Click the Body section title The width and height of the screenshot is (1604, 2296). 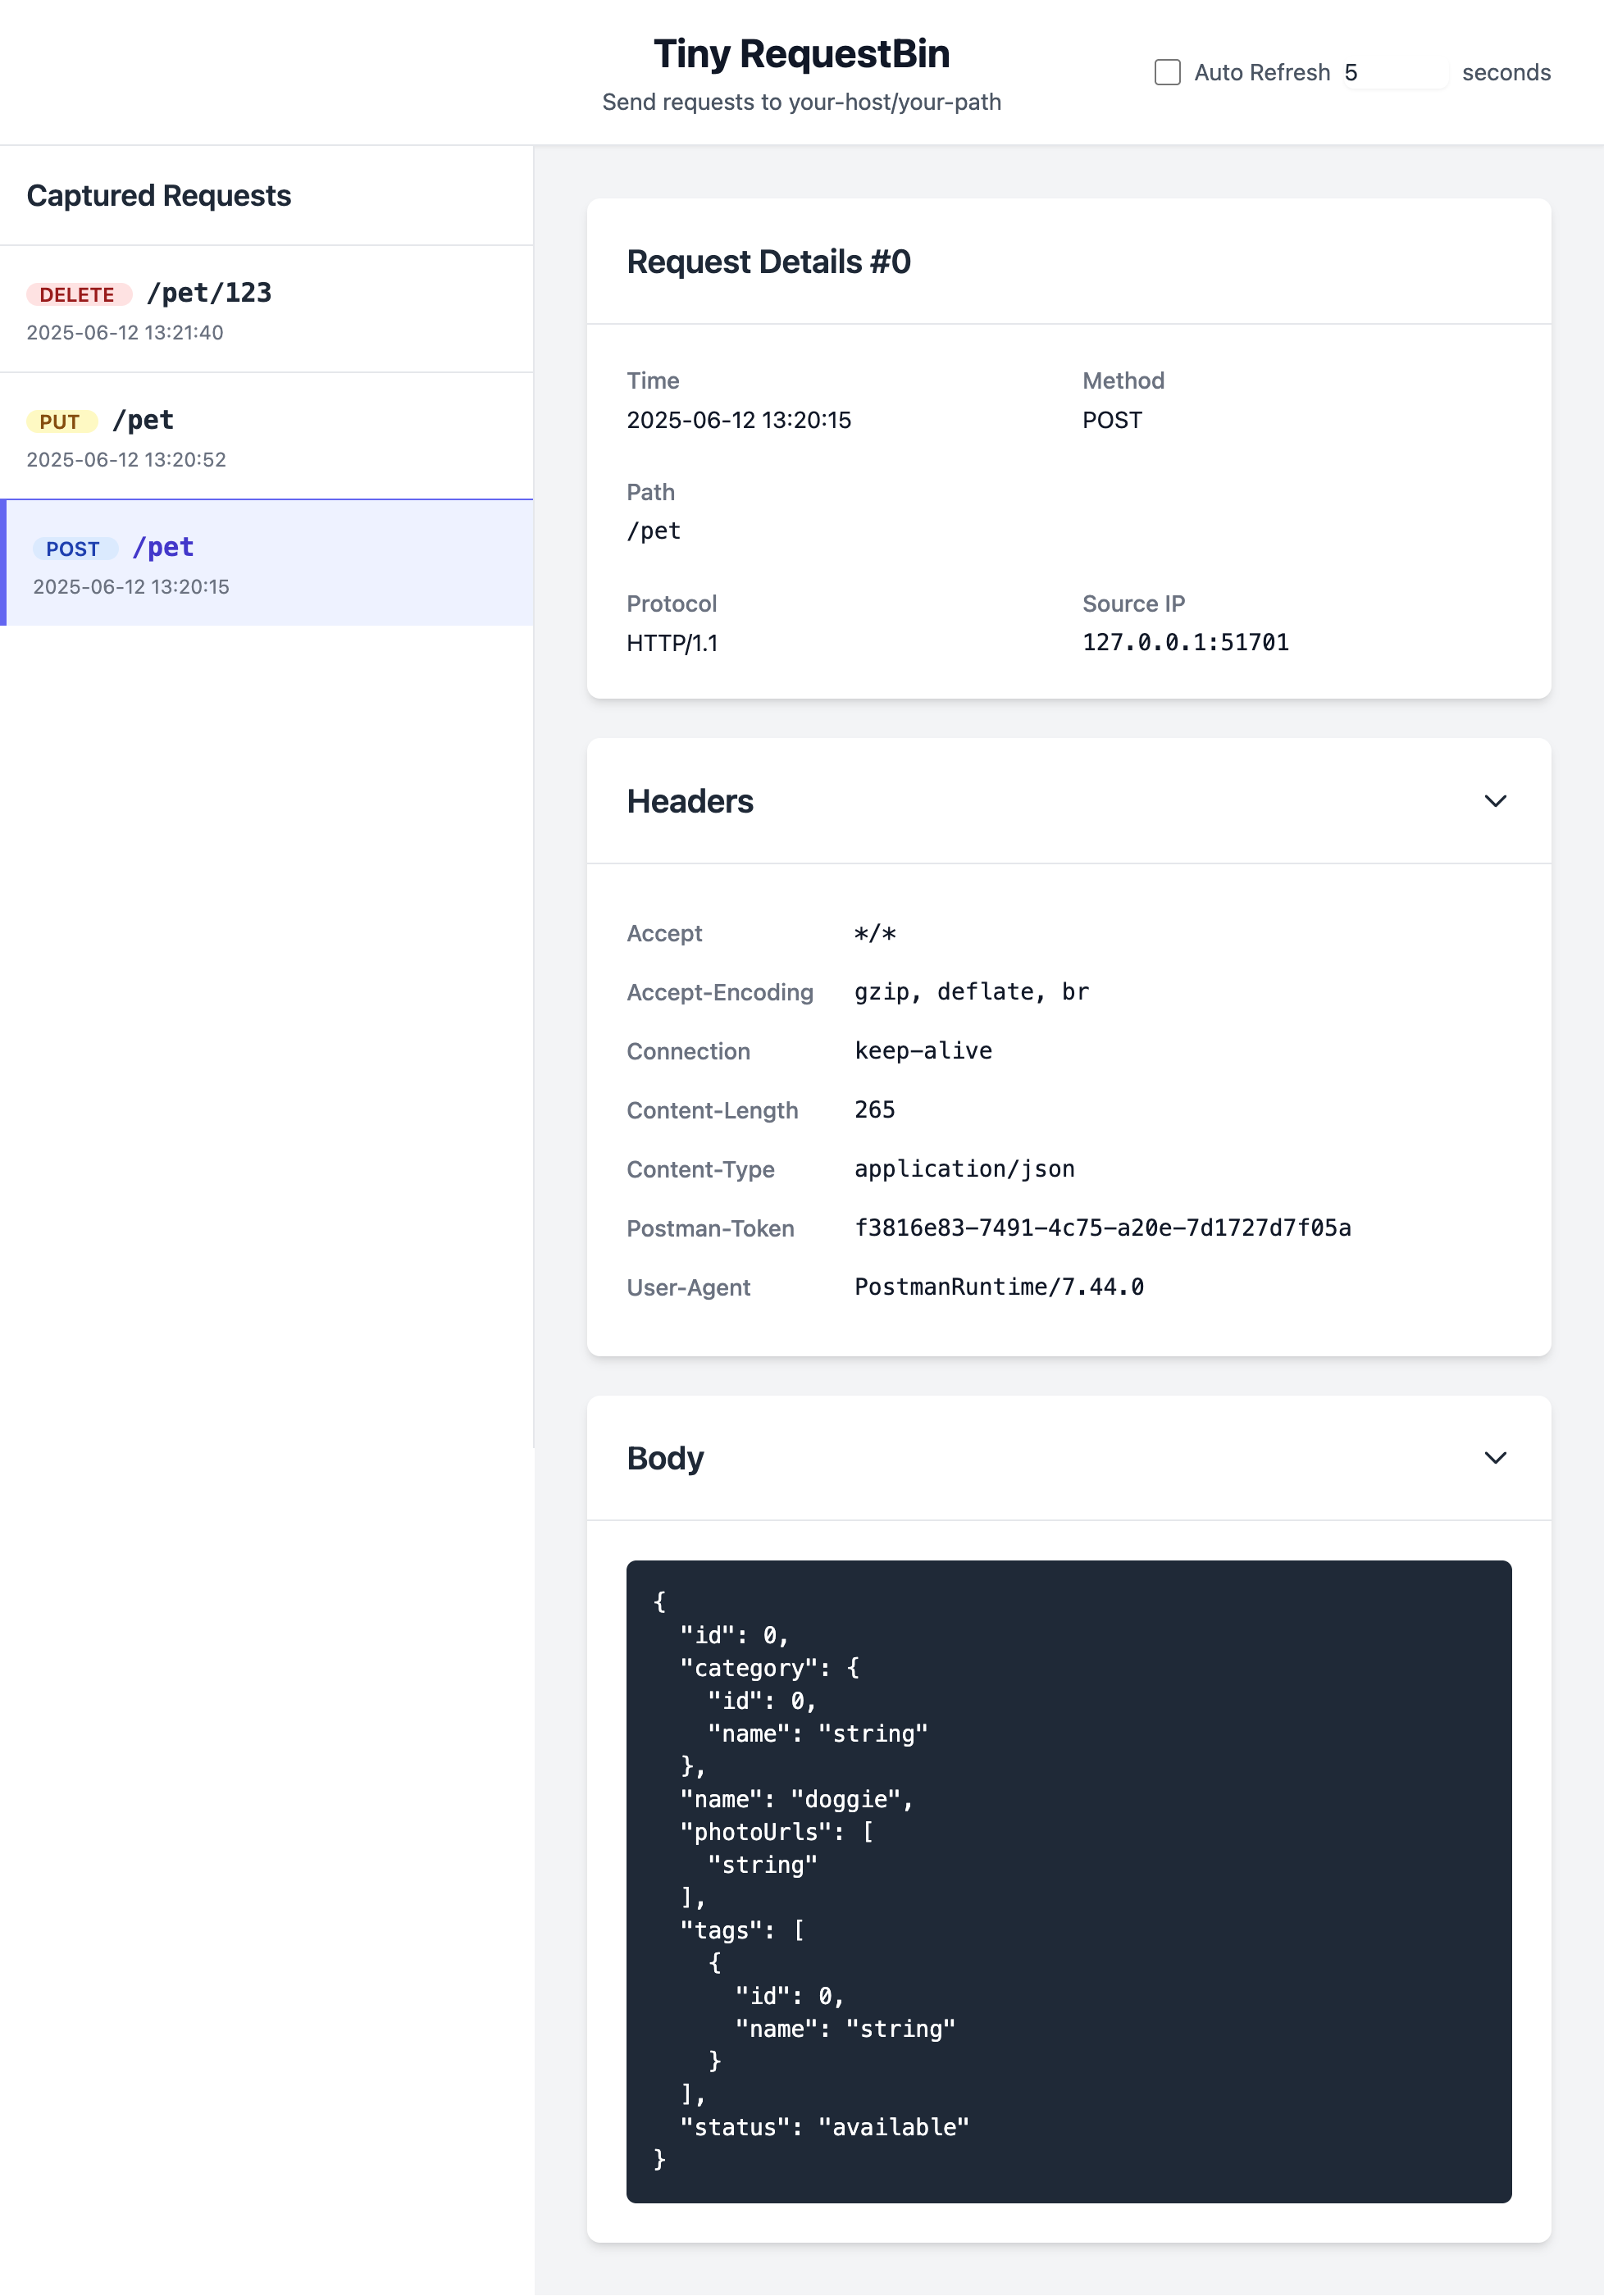(664, 1458)
